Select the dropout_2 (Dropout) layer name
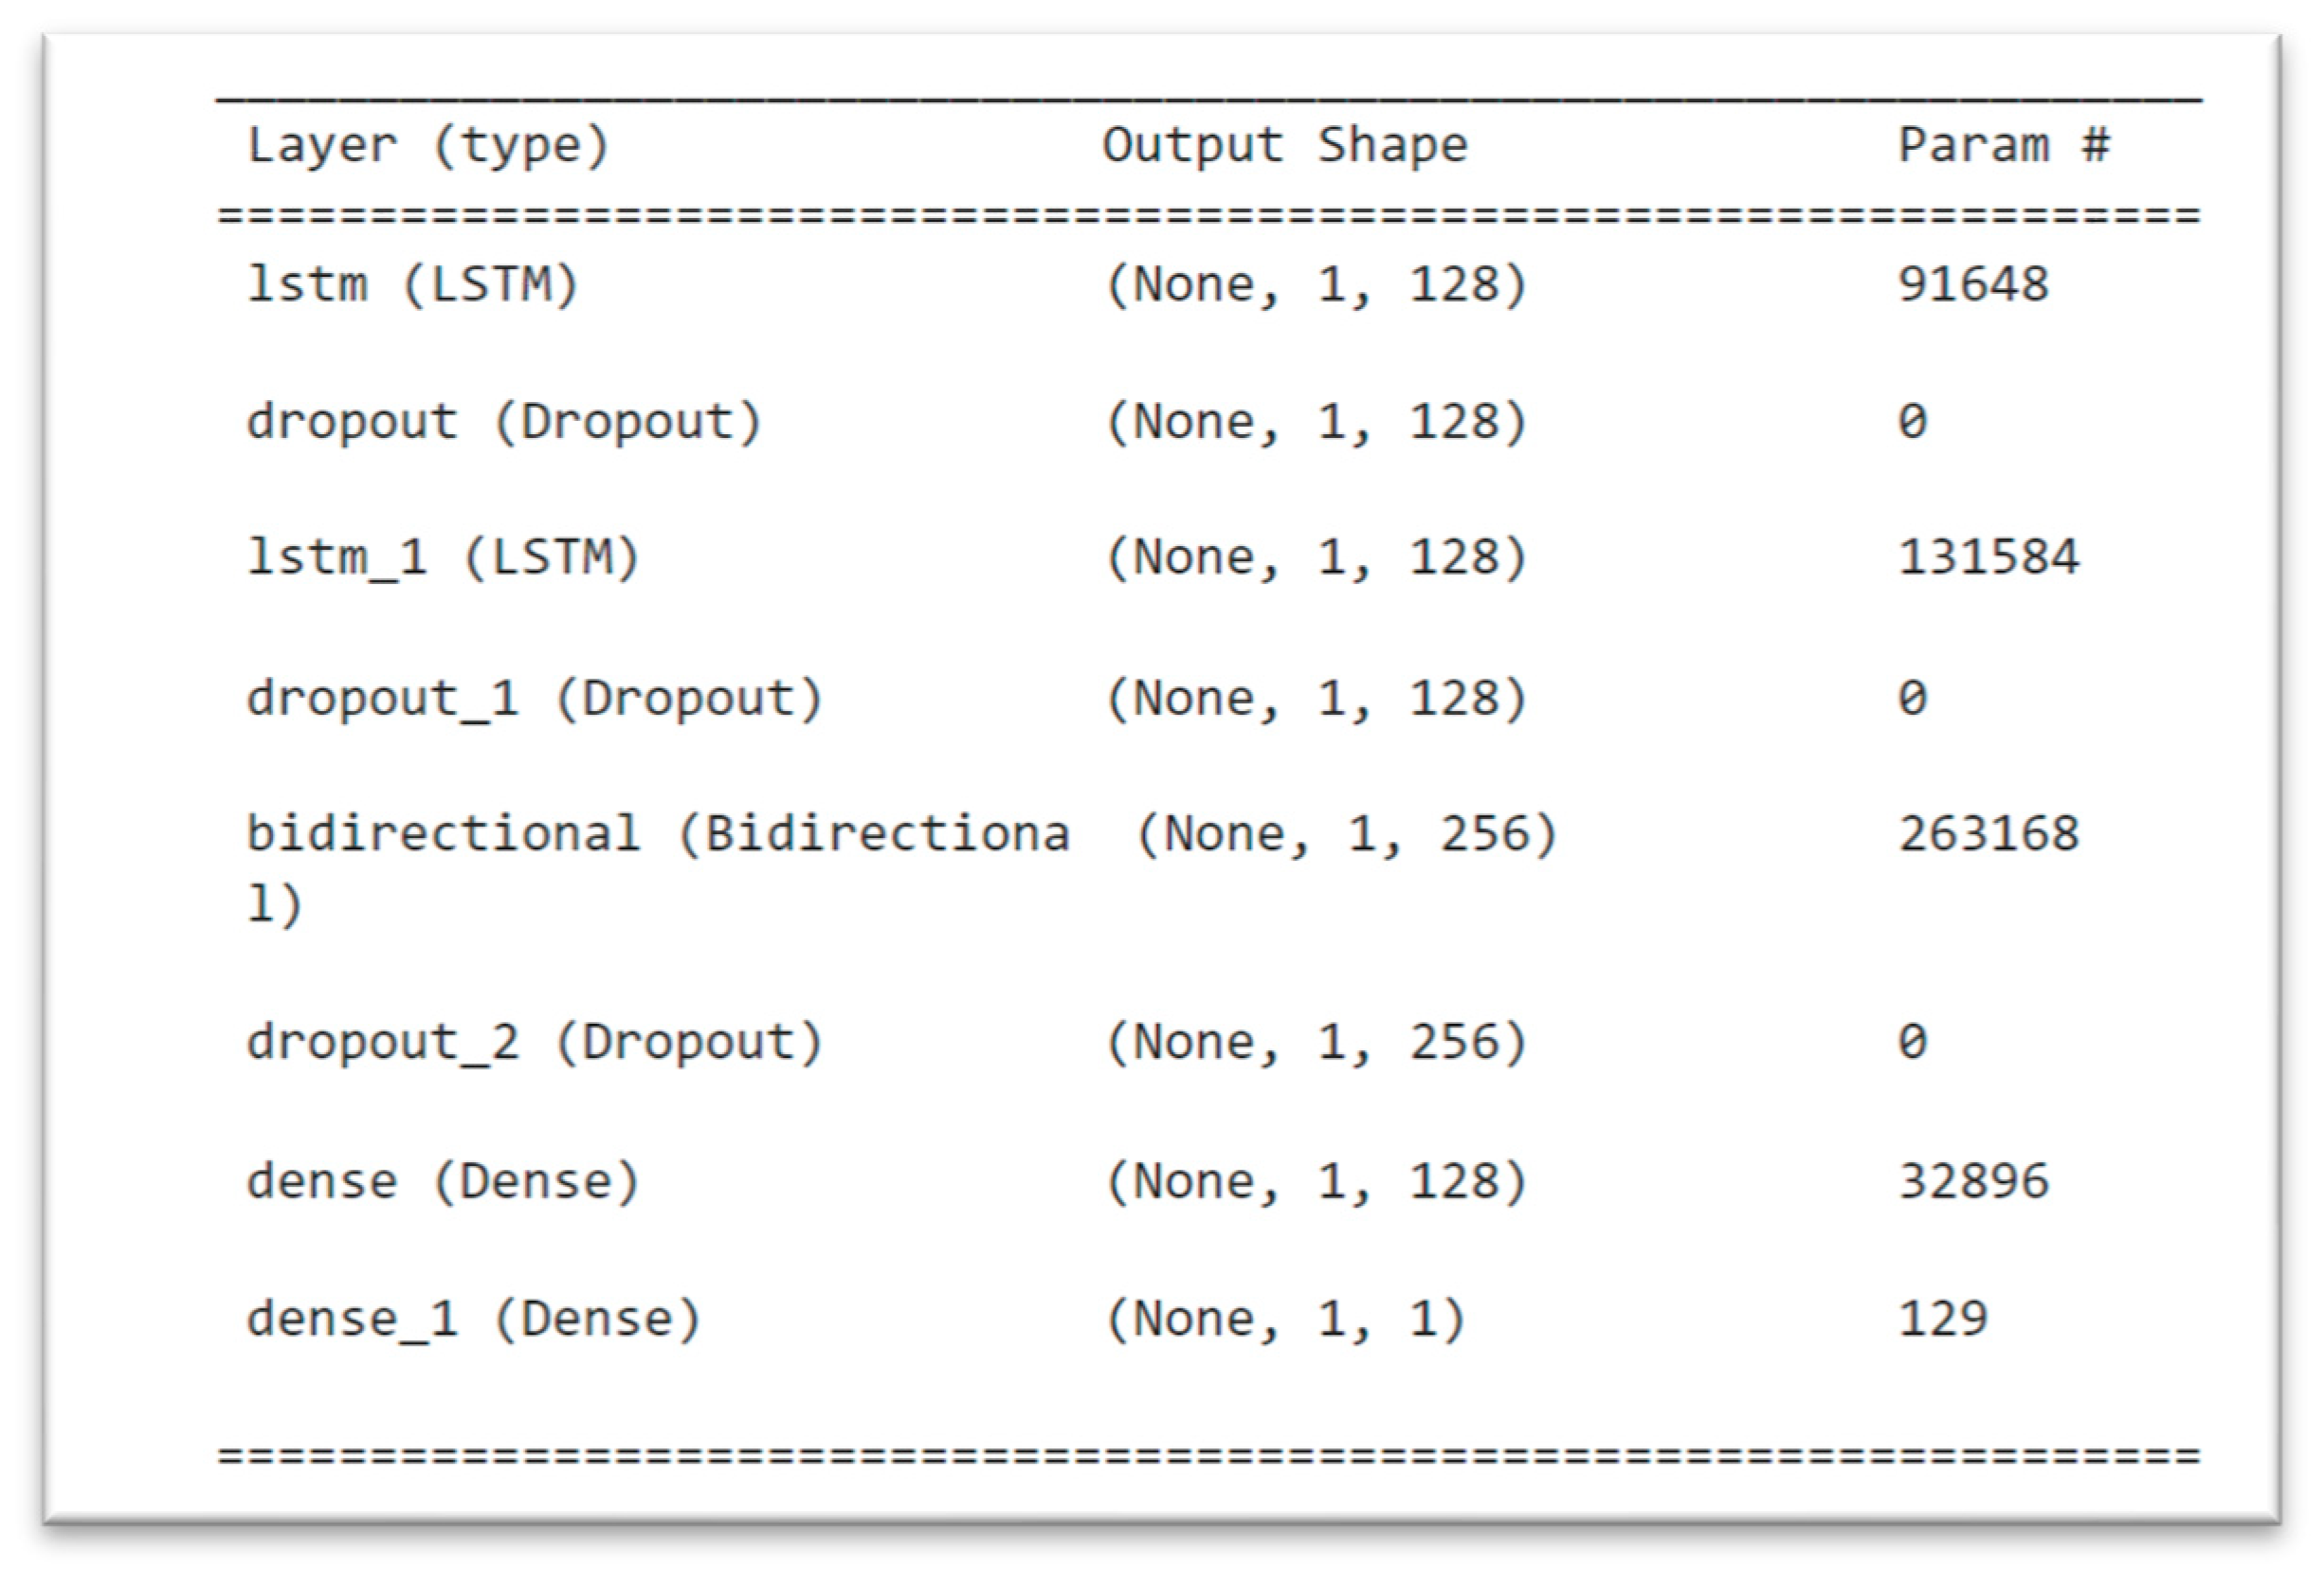The width and height of the screenshot is (2324, 1585). point(534,1043)
